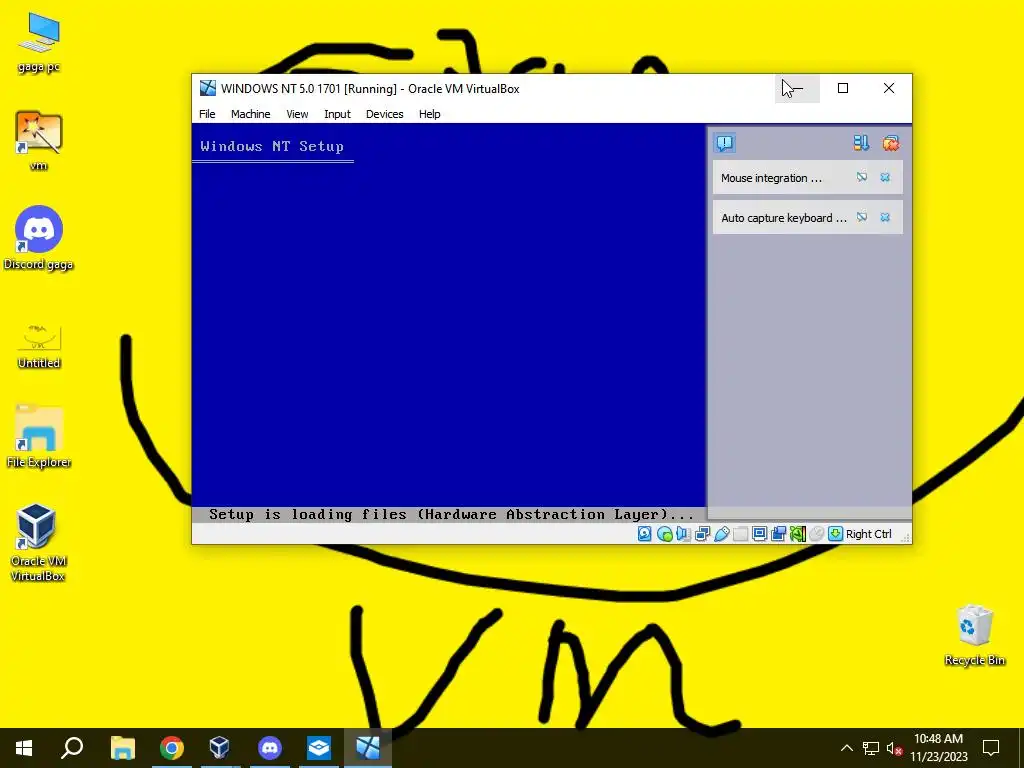
Task: Open the Windows Start menu
Action: point(24,748)
